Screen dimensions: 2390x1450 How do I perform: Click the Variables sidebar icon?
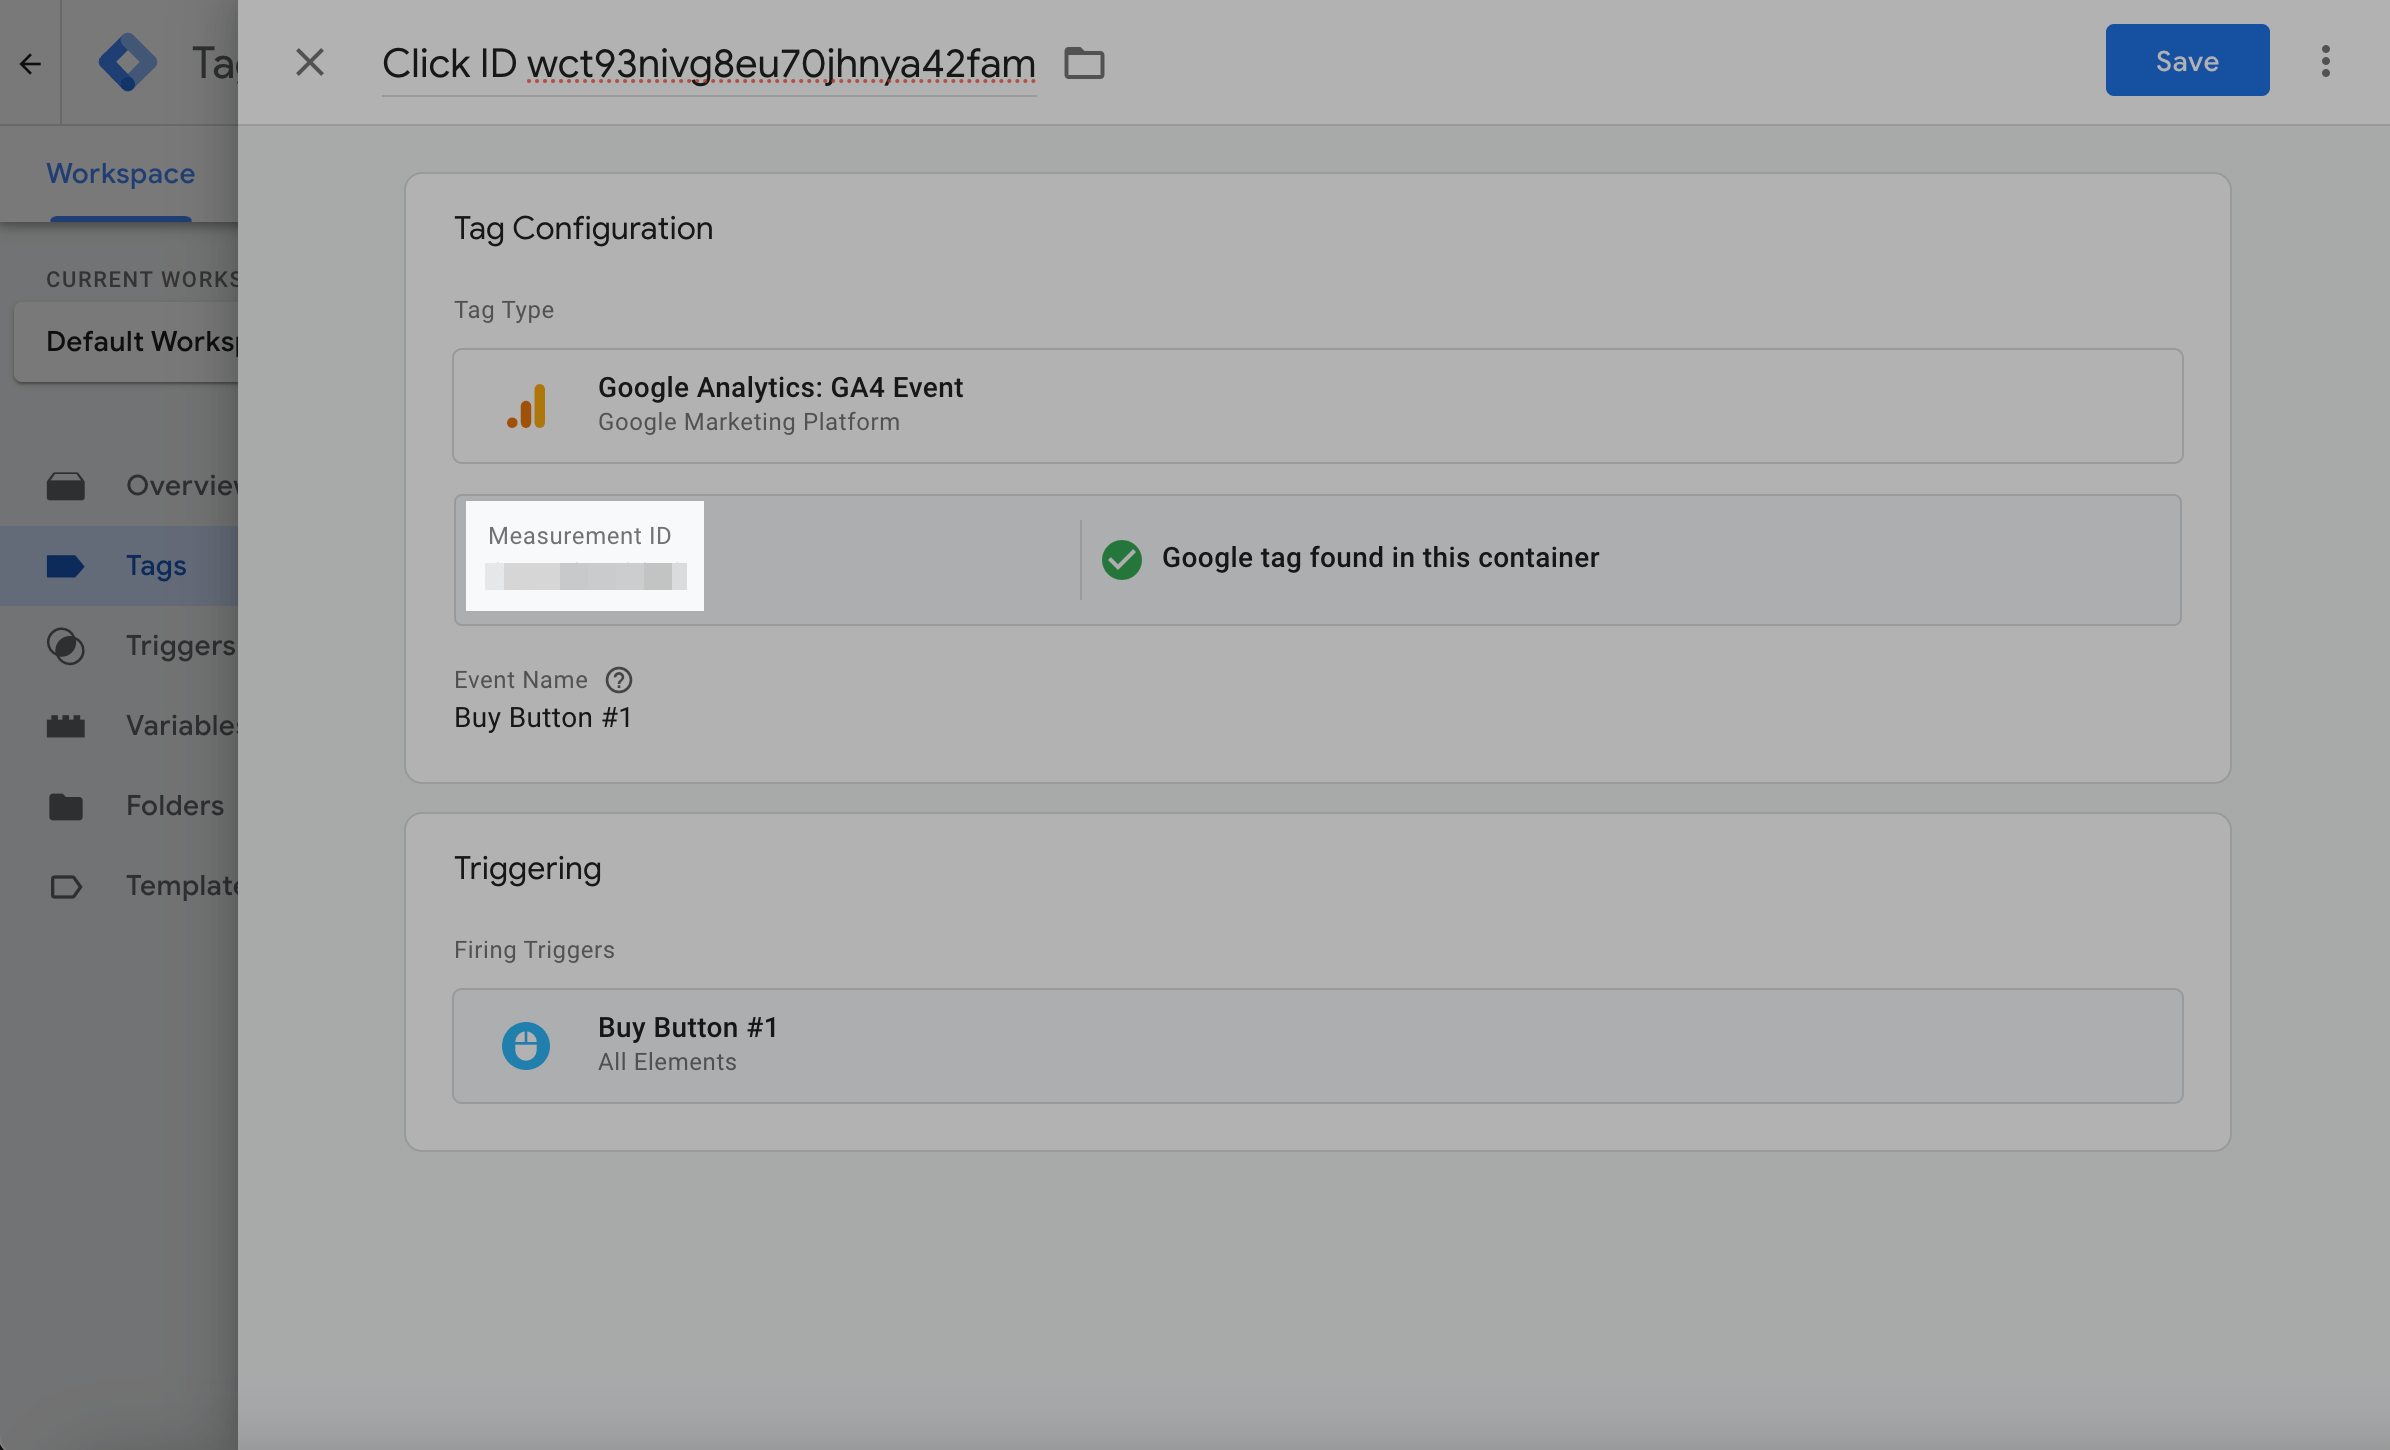coord(66,726)
